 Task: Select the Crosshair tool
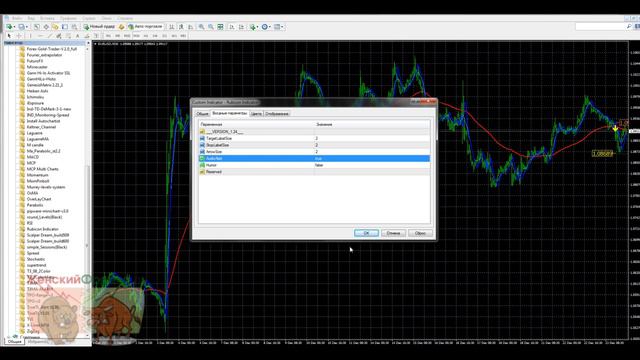[18, 36]
